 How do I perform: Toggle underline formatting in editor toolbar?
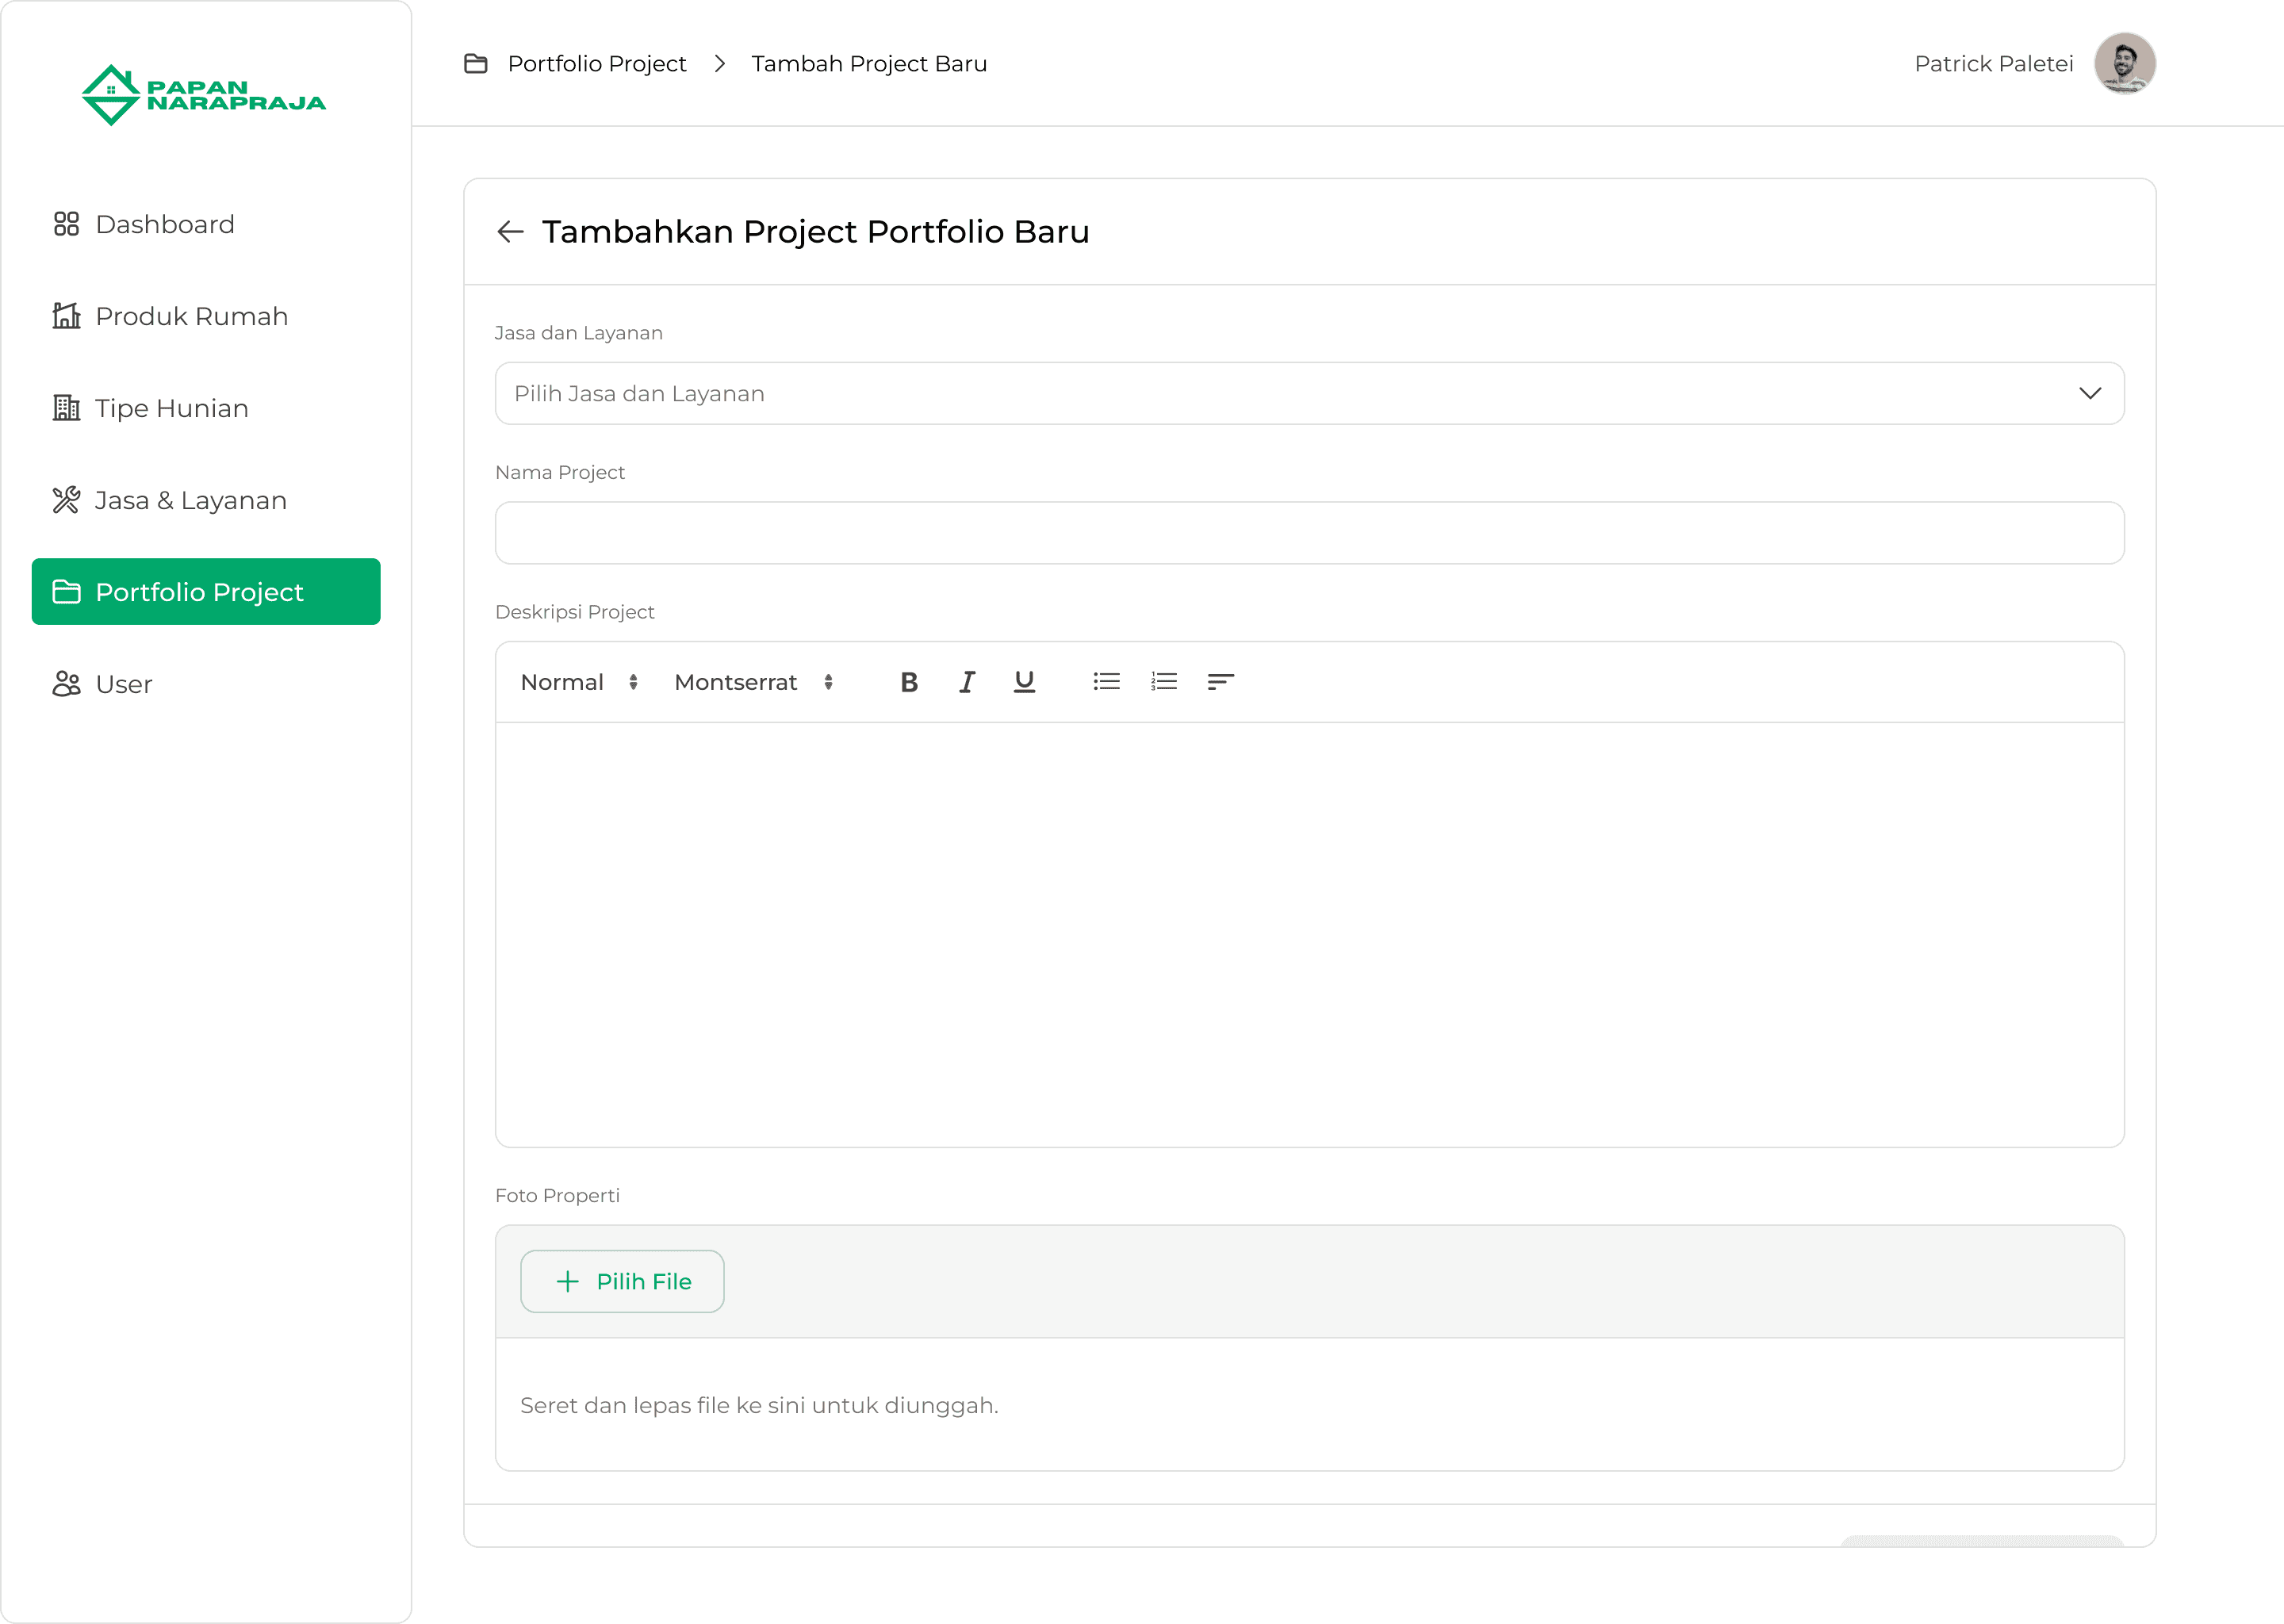click(1023, 682)
